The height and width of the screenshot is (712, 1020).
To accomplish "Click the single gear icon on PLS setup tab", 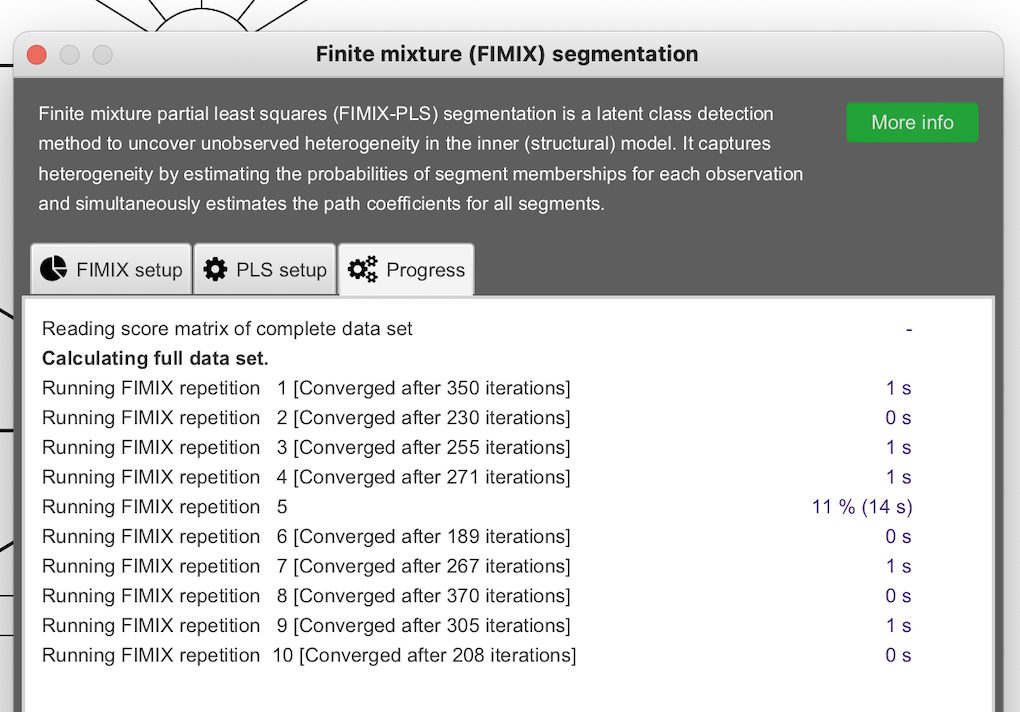I will pyautogui.click(x=215, y=270).
